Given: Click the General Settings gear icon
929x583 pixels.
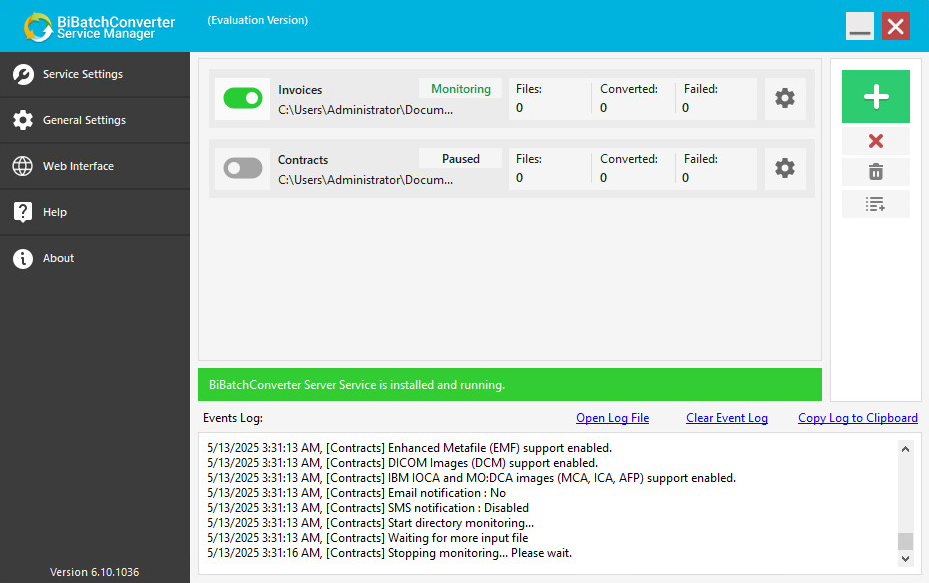Looking at the screenshot, I should click(x=23, y=120).
